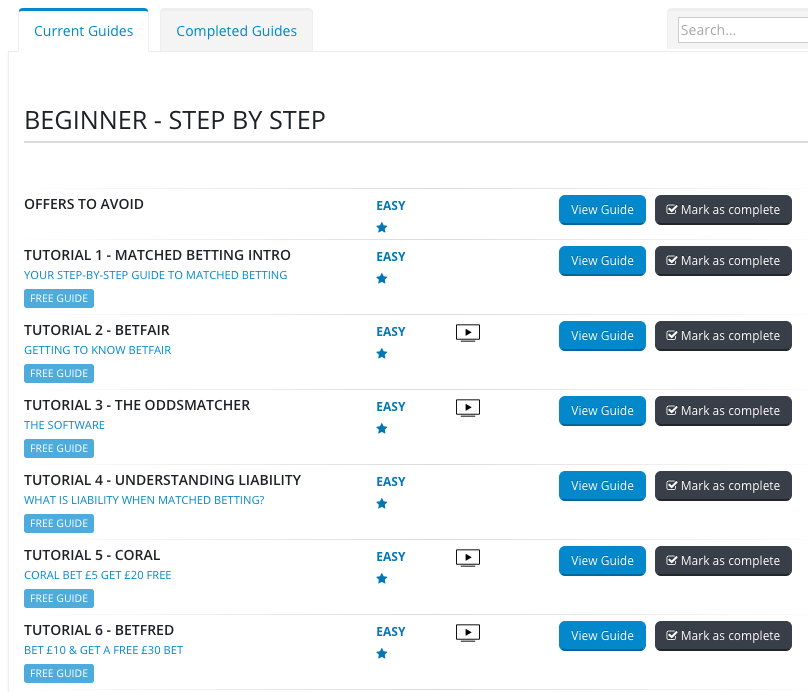Select the Current Guides tab
The width and height of the screenshot is (808, 692).
83,31
